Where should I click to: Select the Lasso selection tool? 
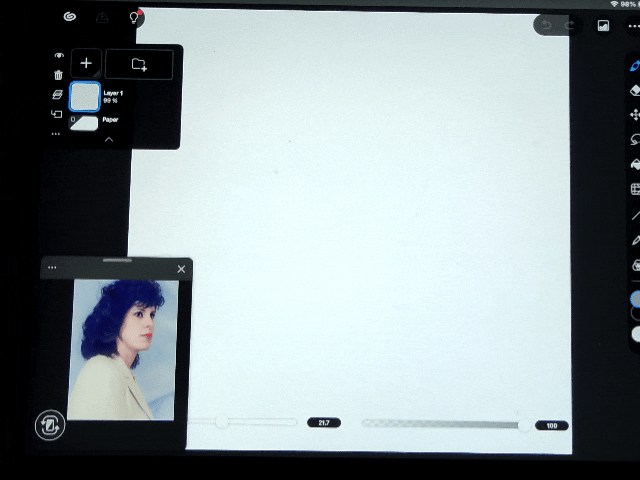(x=635, y=140)
